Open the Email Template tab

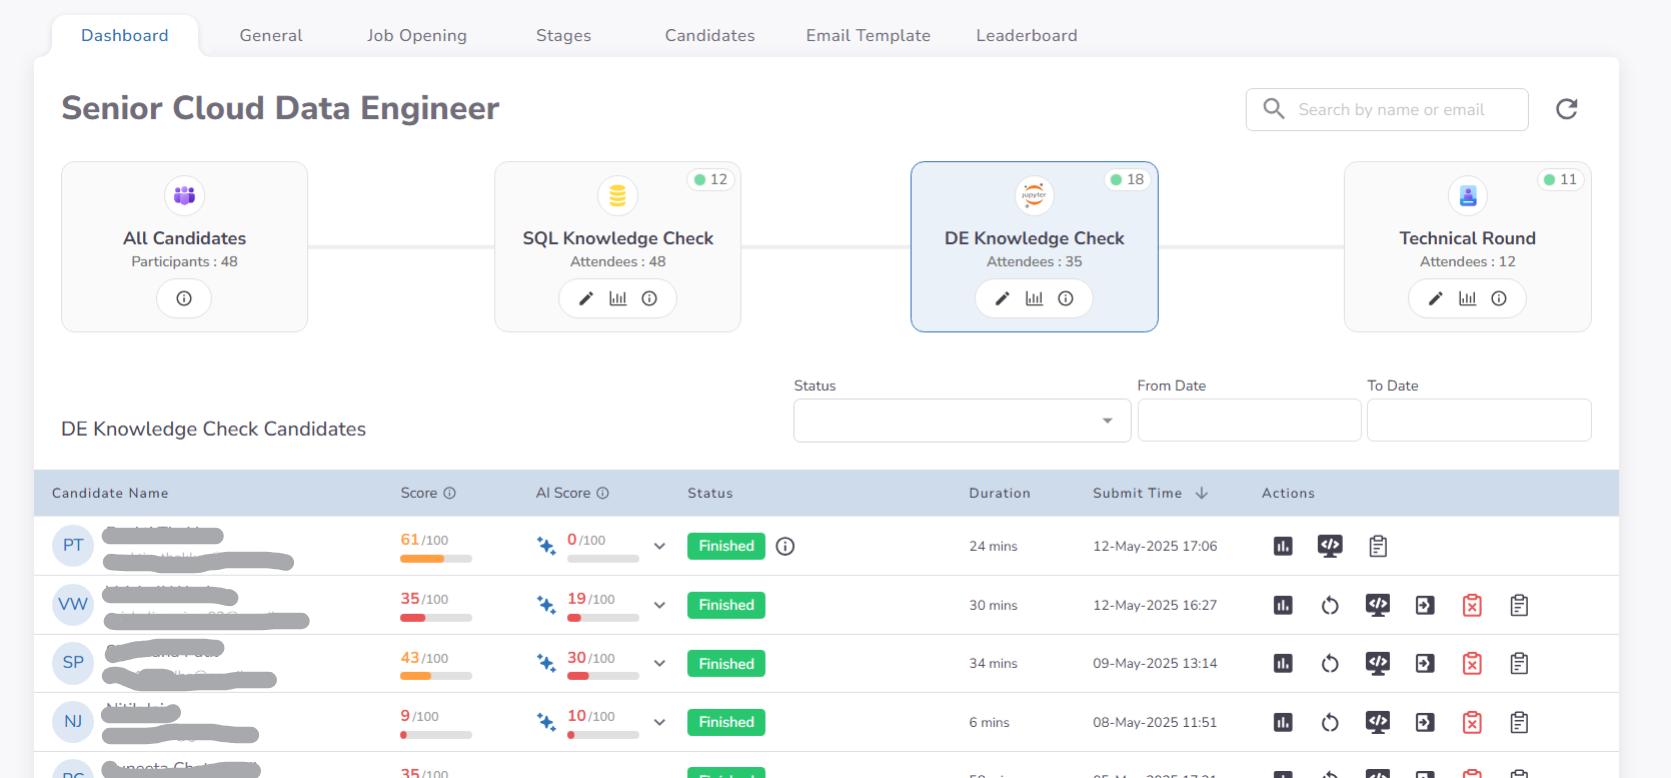pyautogui.click(x=868, y=36)
